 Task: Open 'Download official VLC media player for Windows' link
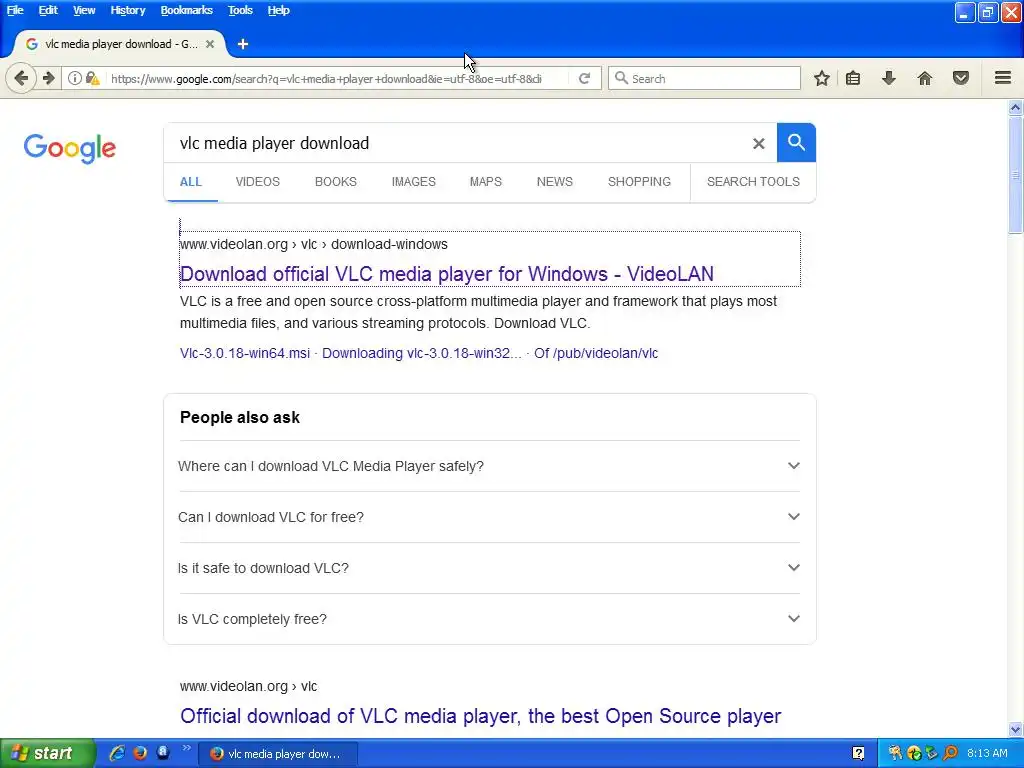coord(447,274)
